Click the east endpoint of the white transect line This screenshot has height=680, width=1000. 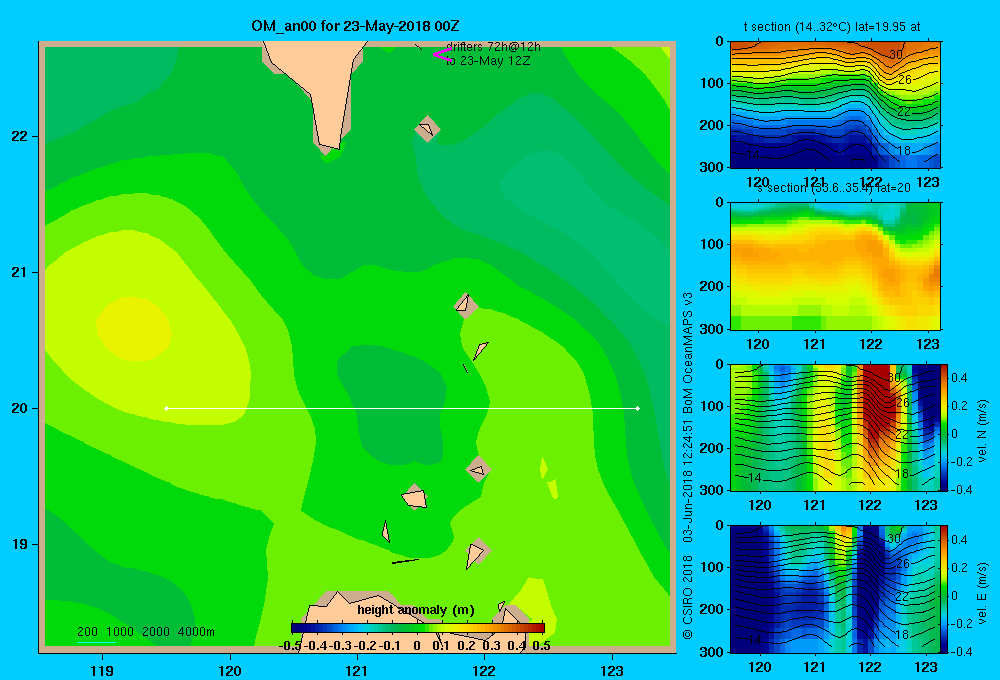(x=638, y=408)
